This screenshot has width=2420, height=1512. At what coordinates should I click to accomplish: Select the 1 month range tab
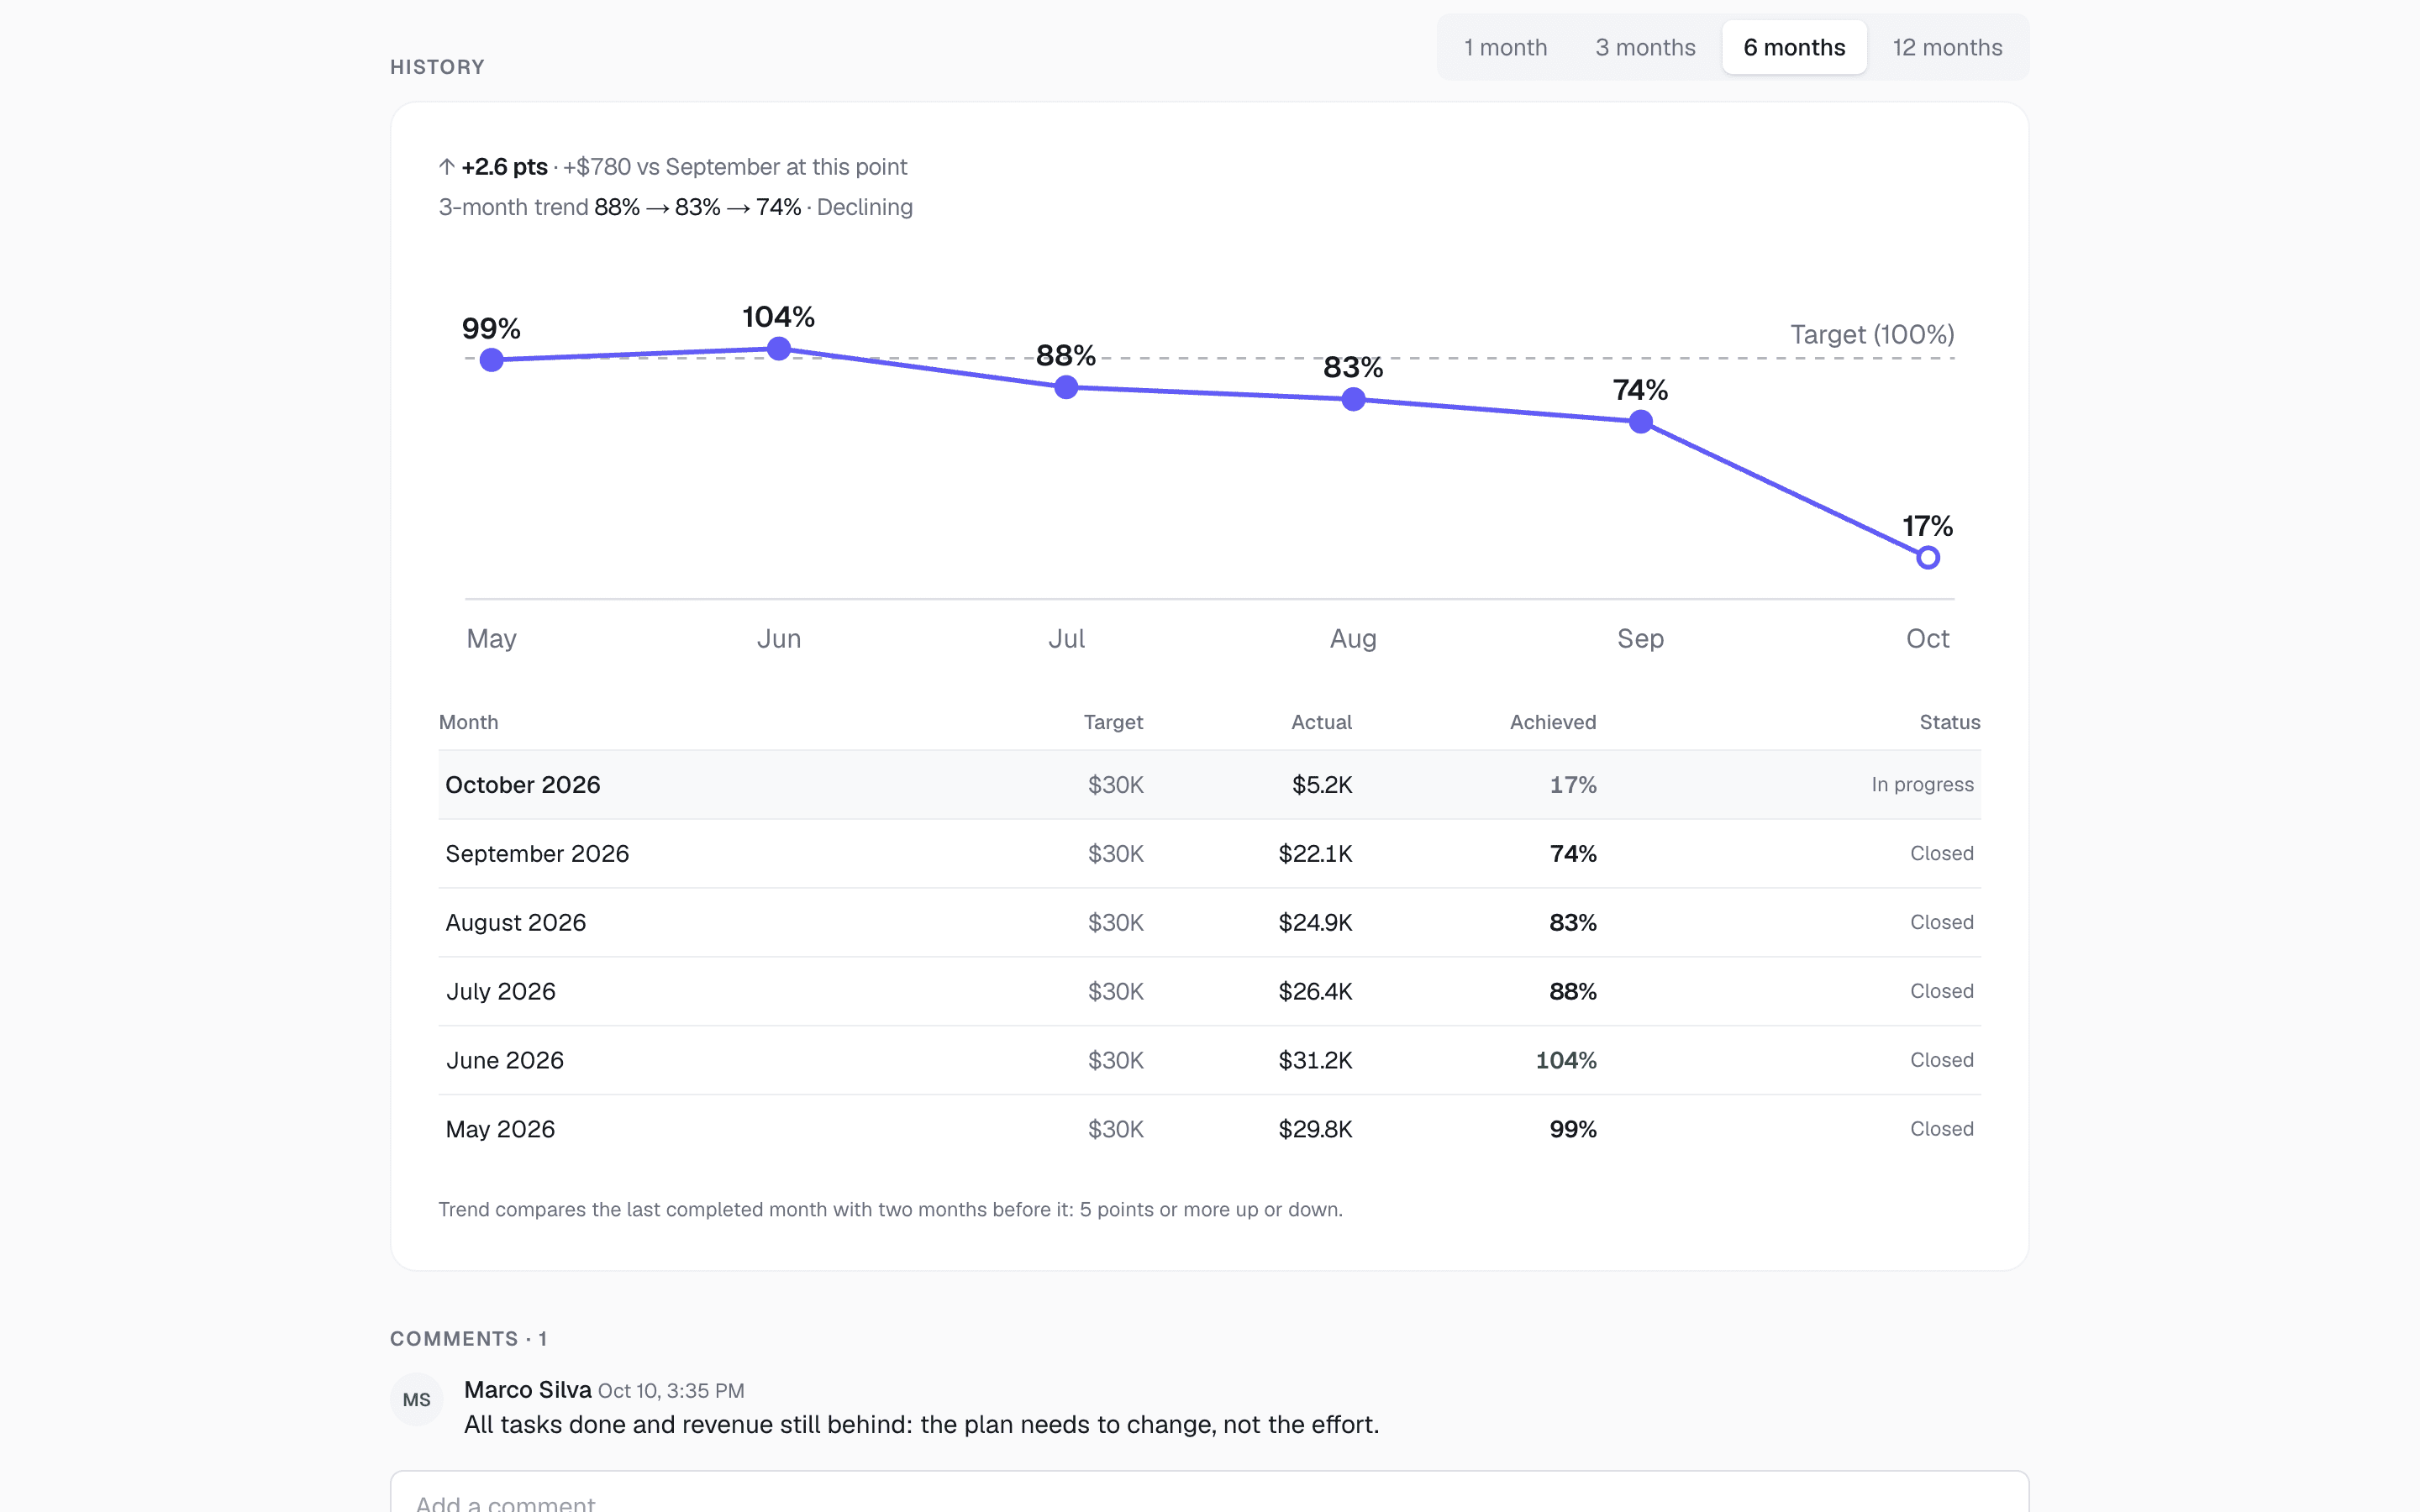coord(1505,47)
